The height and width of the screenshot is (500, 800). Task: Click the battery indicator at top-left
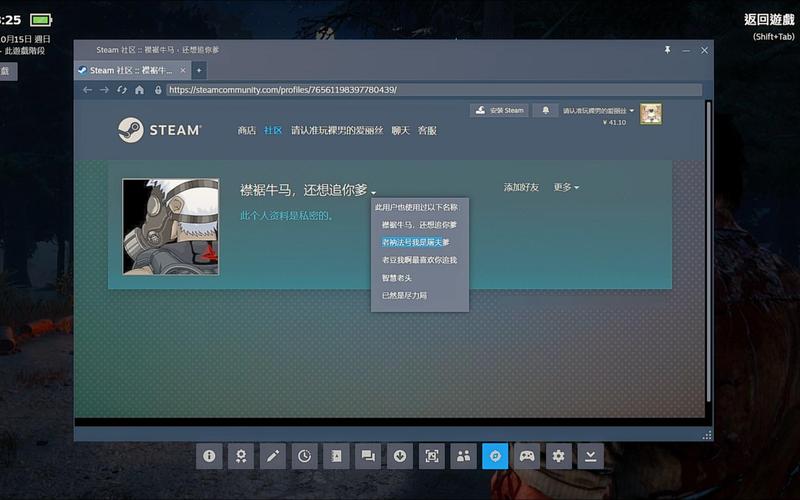41,20
